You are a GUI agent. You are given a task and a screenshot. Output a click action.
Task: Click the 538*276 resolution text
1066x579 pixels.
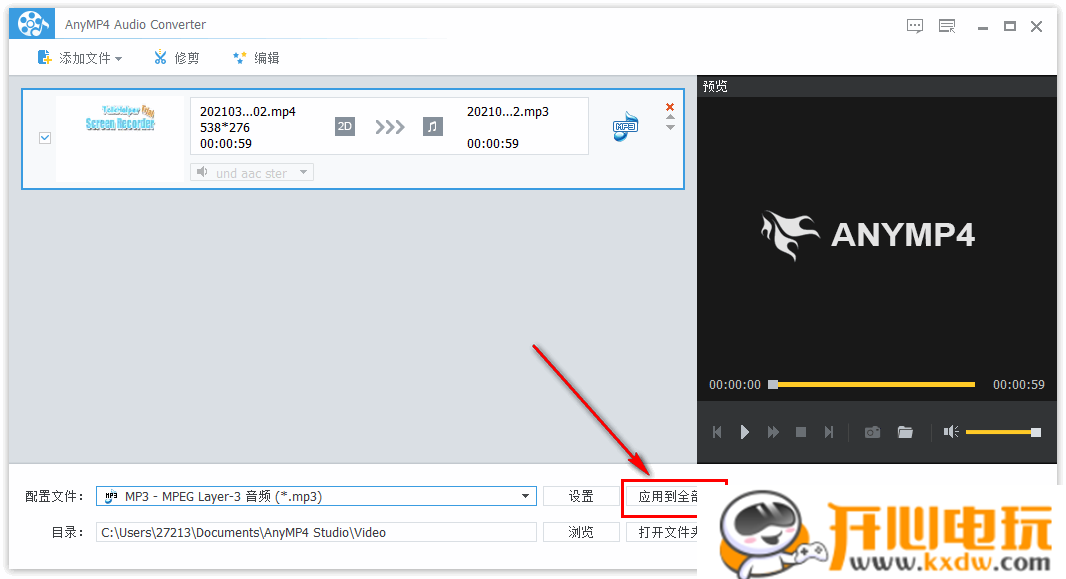click(224, 128)
